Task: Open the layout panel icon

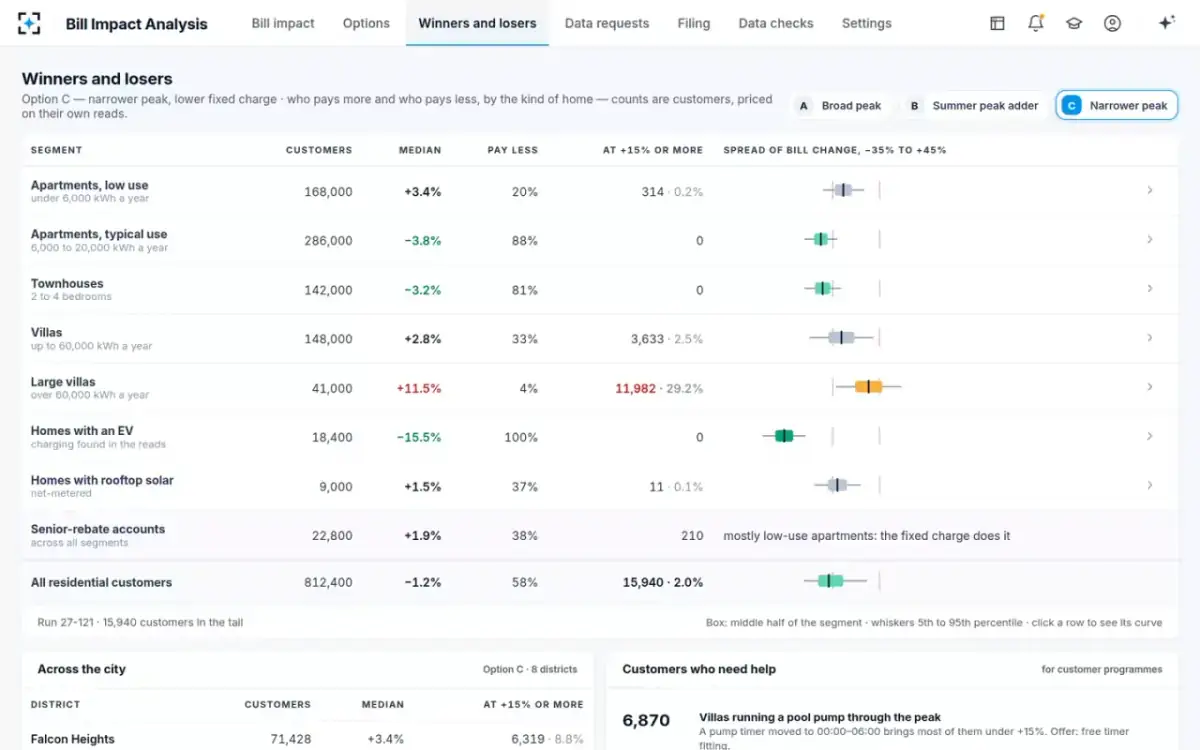Action: 997,23
